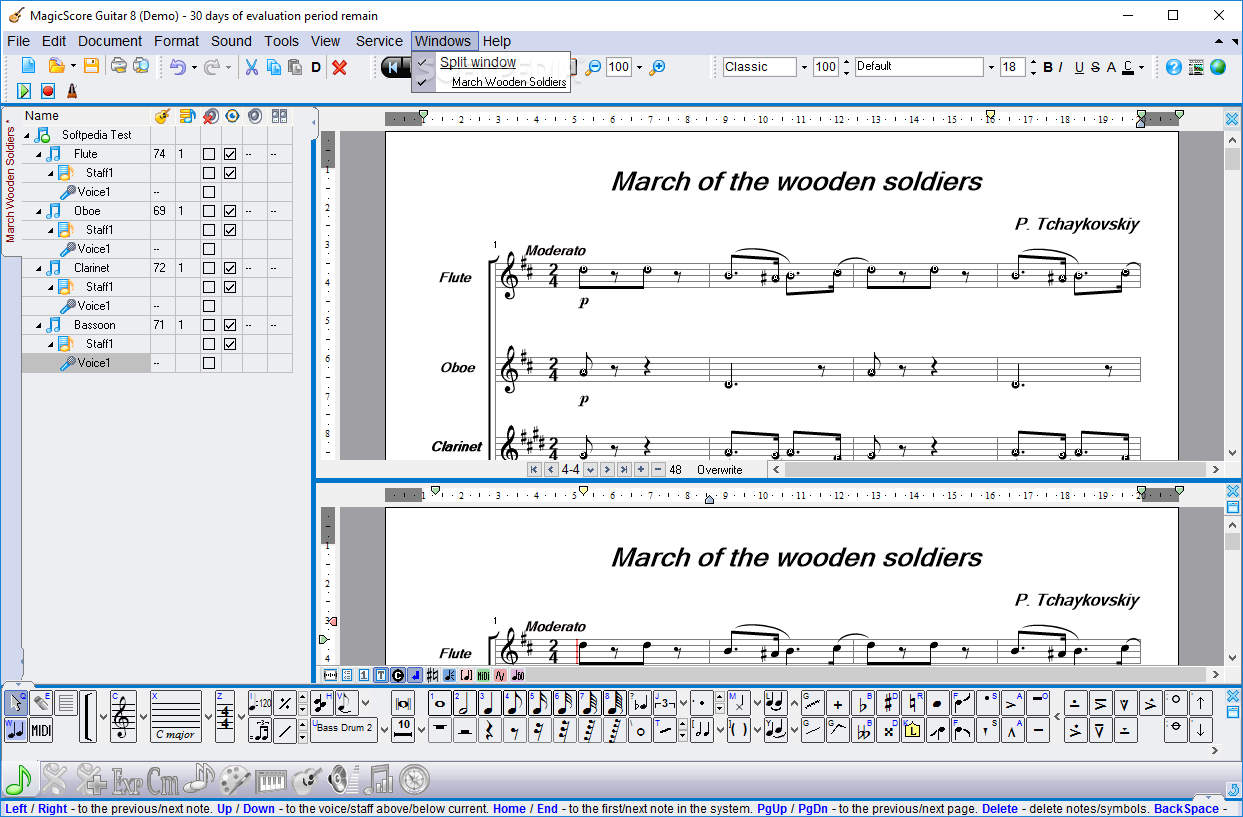Screen dimensions: 1243x817
Task: Open the guitar panel icon
Action: (306, 778)
